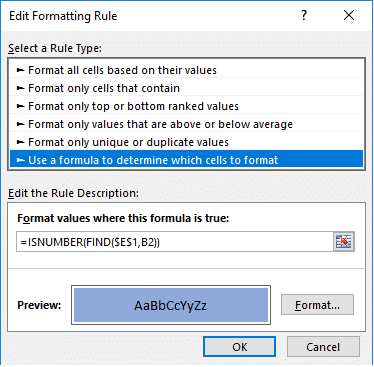The image size is (374, 367).
Task: Open the Format... button
Action: [x=317, y=305]
